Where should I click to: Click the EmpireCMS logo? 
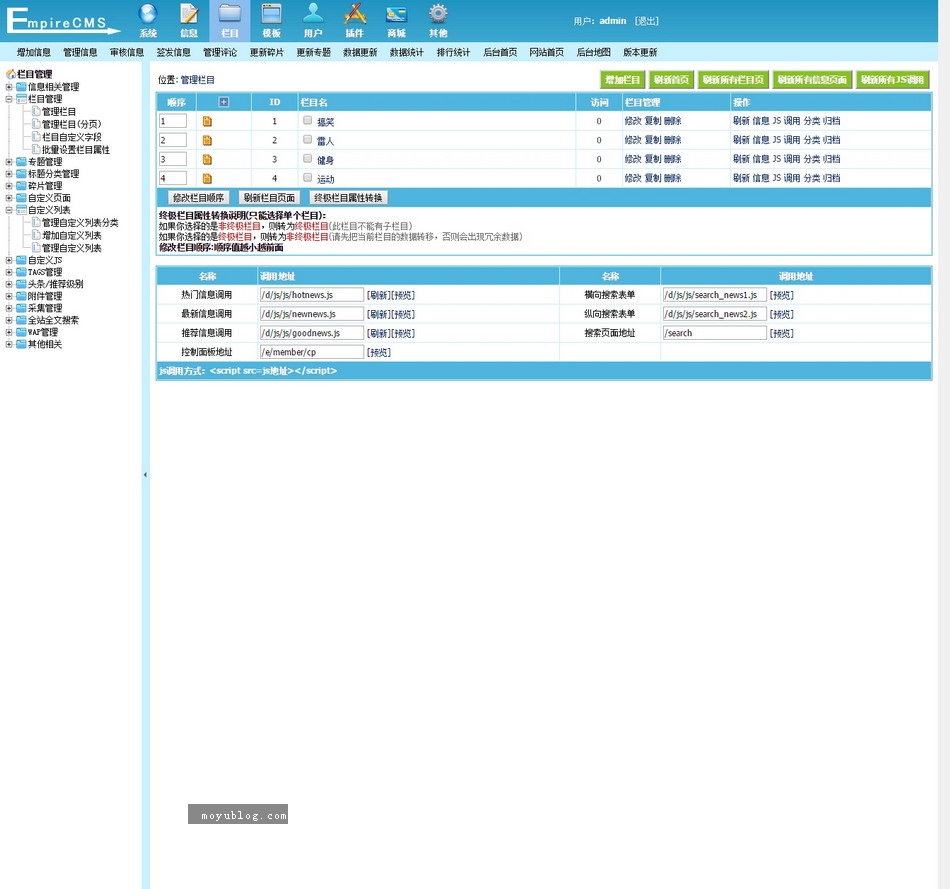(62, 21)
